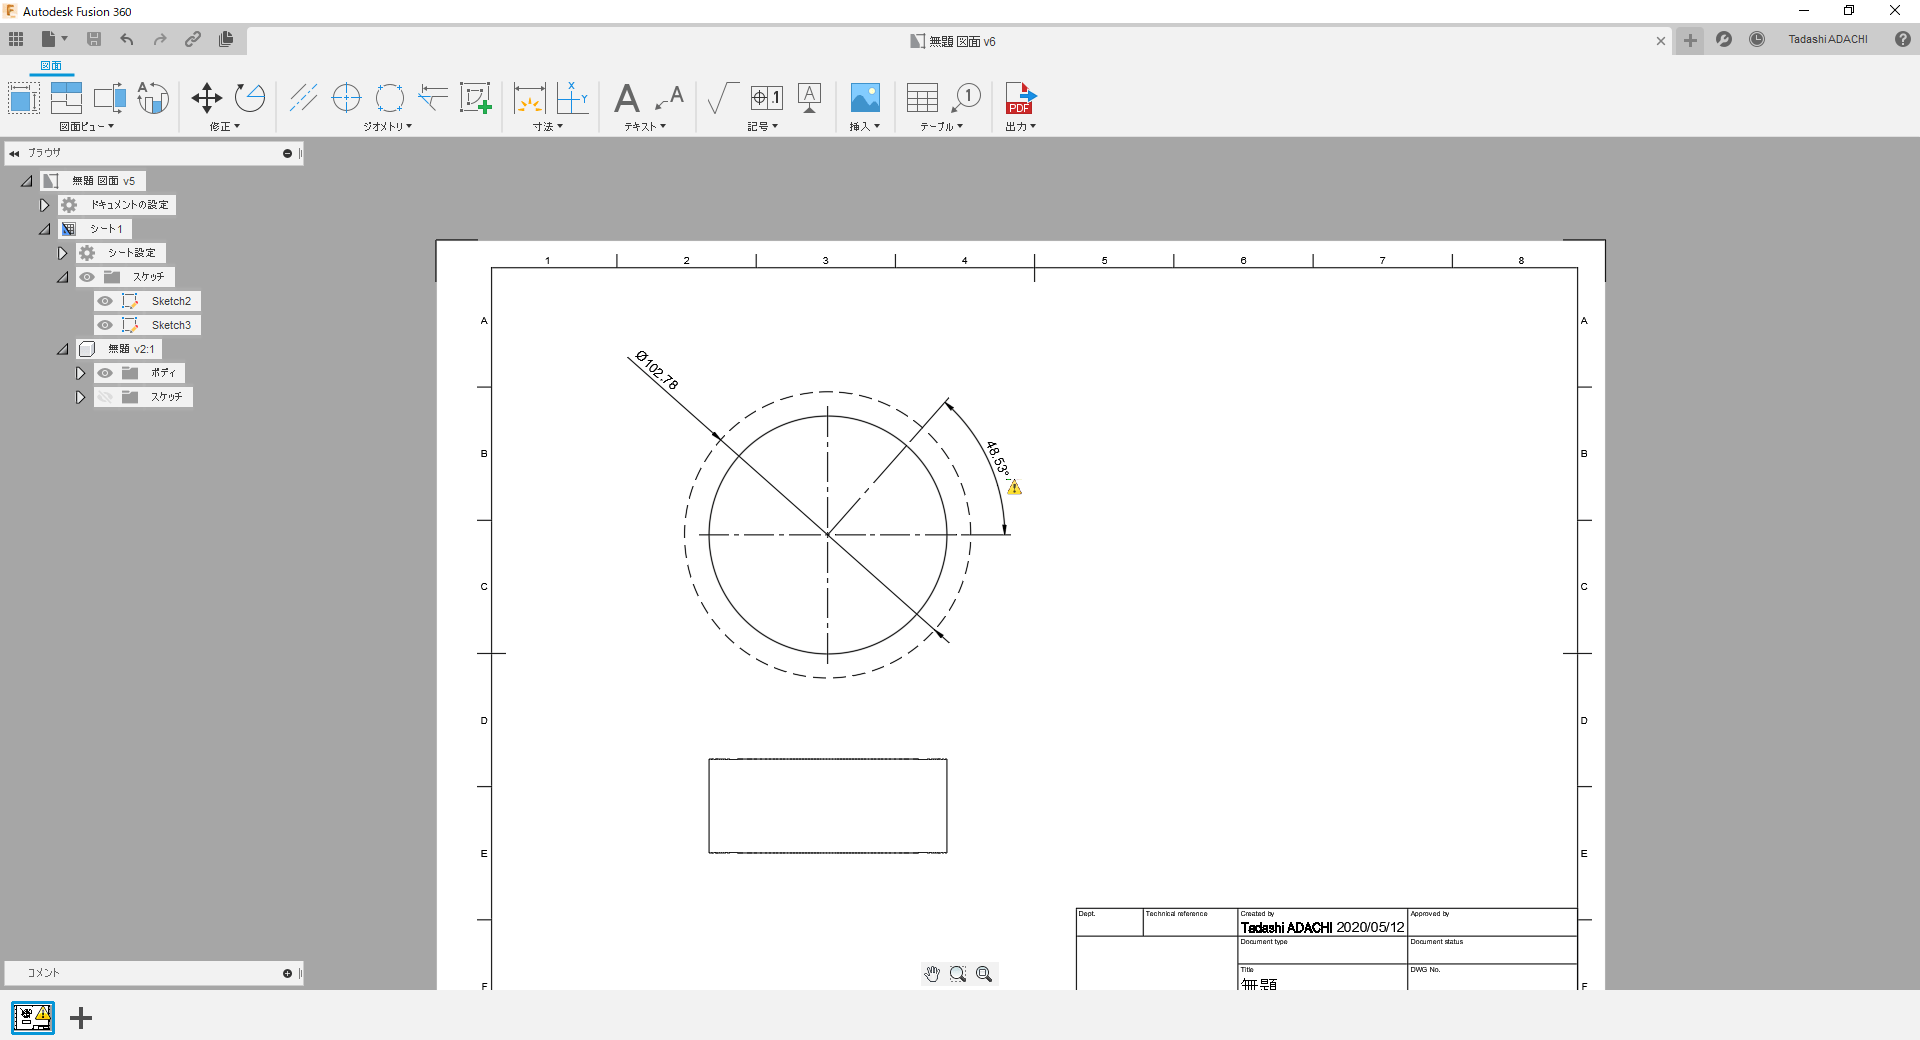Click the Create Sketch tool icon
1920x1040 pixels.
(x=476, y=98)
